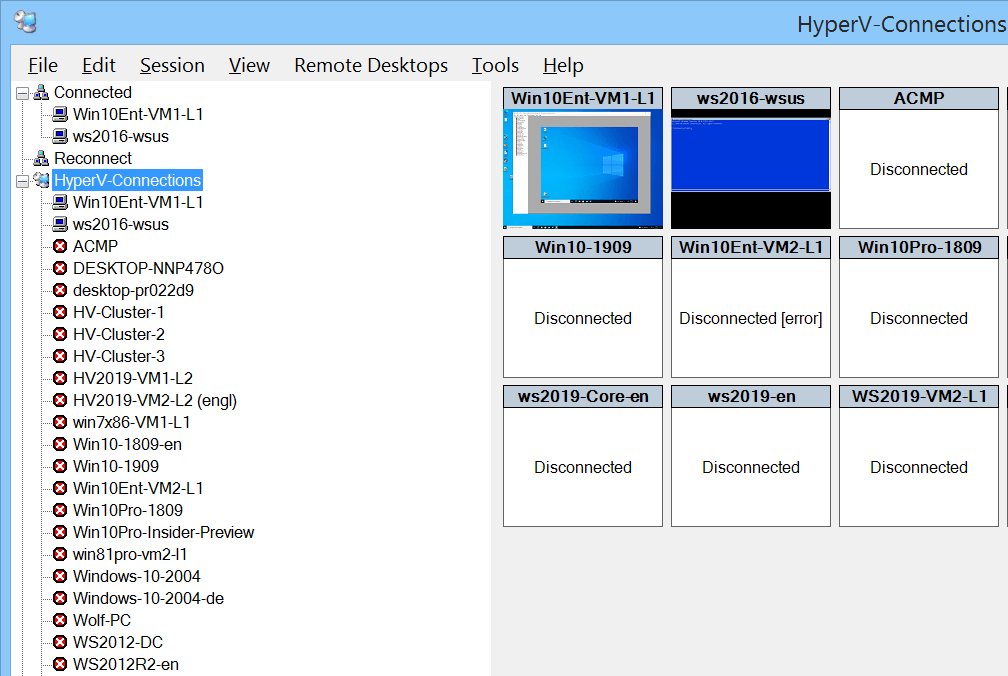
Task: Select Wolf-PC in the tree
Action: pyautogui.click(x=102, y=620)
